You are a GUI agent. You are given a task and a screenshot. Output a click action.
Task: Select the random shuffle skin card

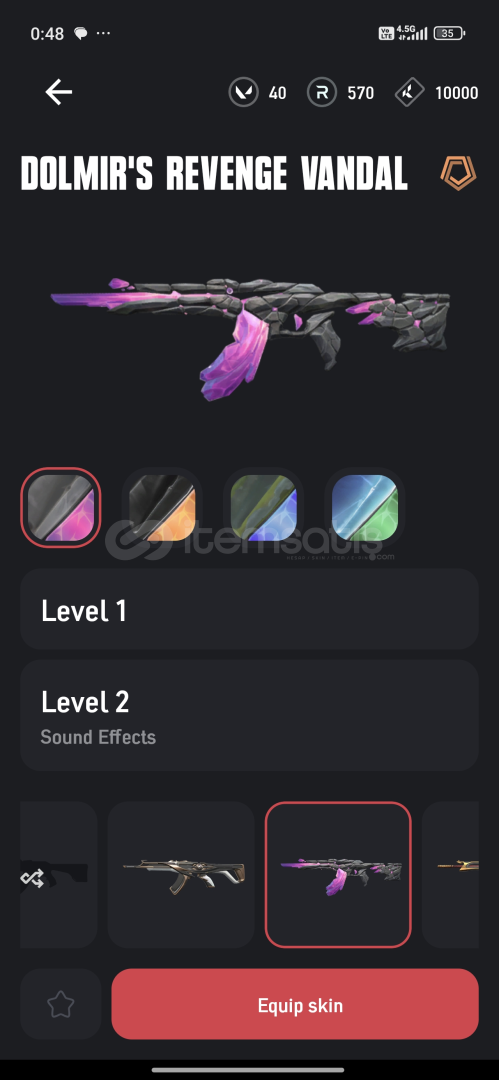pos(59,875)
